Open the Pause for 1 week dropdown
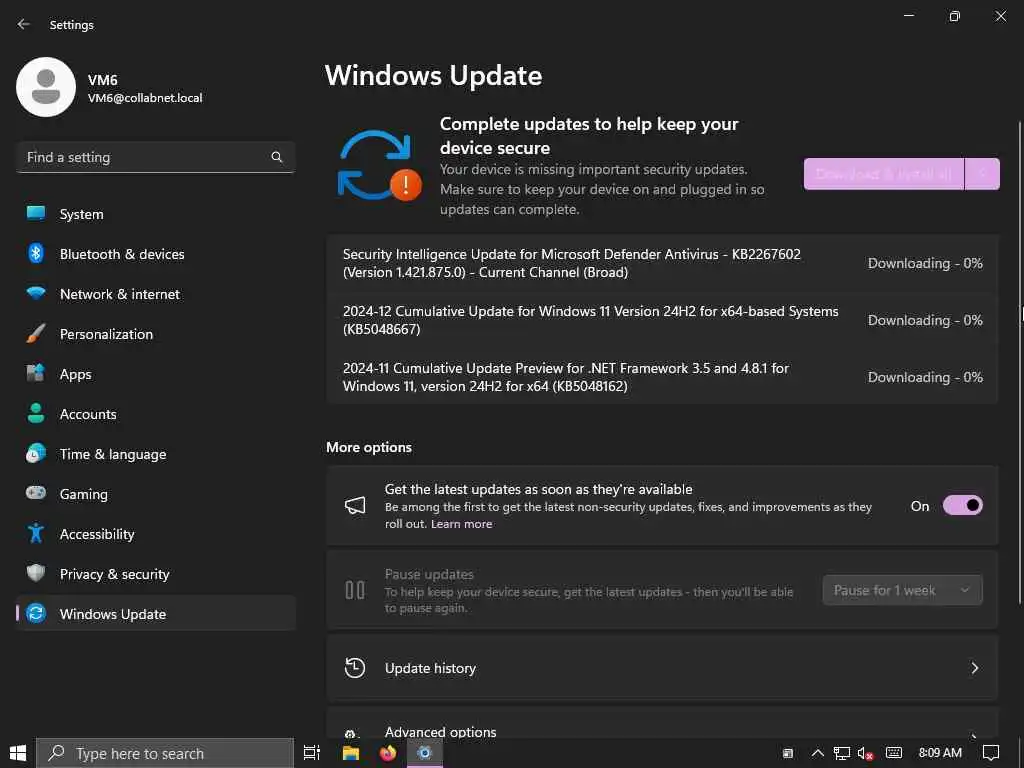The height and width of the screenshot is (768, 1024). (x=903, y=590)
